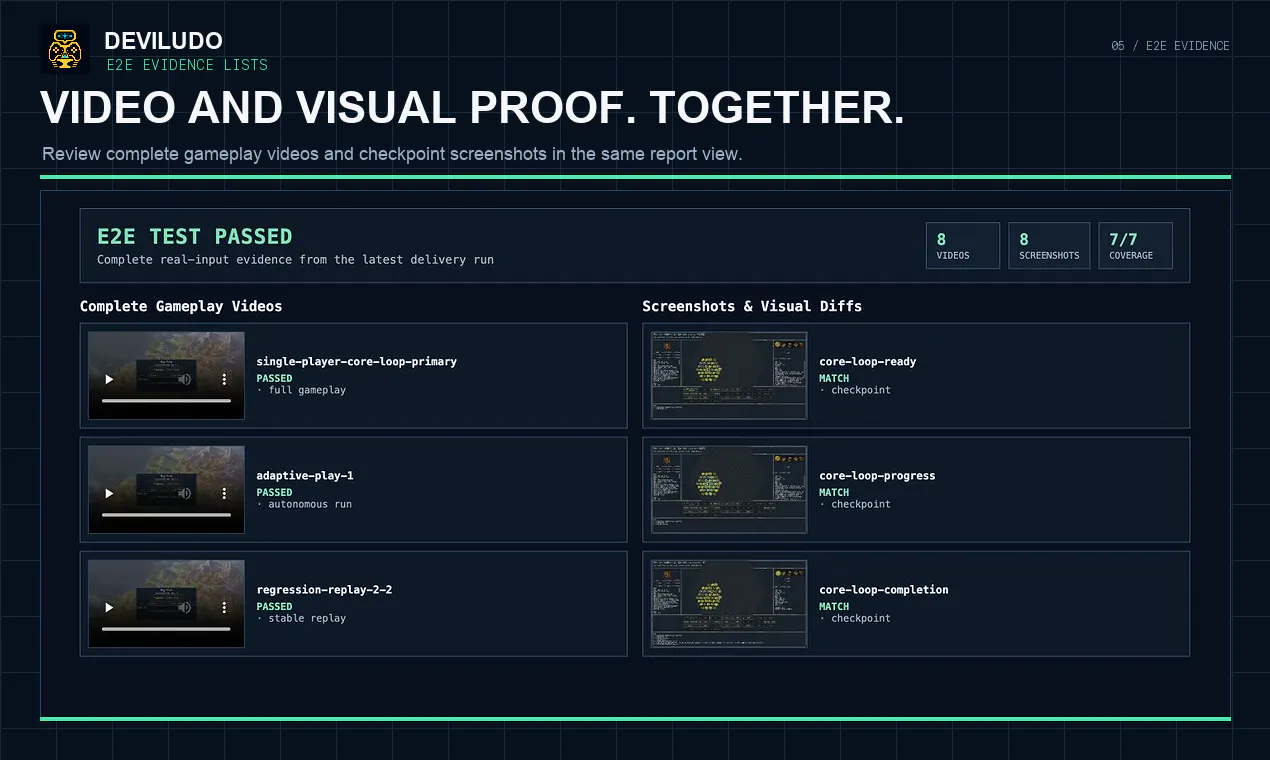Mute the single-player-core-loop-primary video
The height and width of the screenshot is (760, 1270).
184,380
